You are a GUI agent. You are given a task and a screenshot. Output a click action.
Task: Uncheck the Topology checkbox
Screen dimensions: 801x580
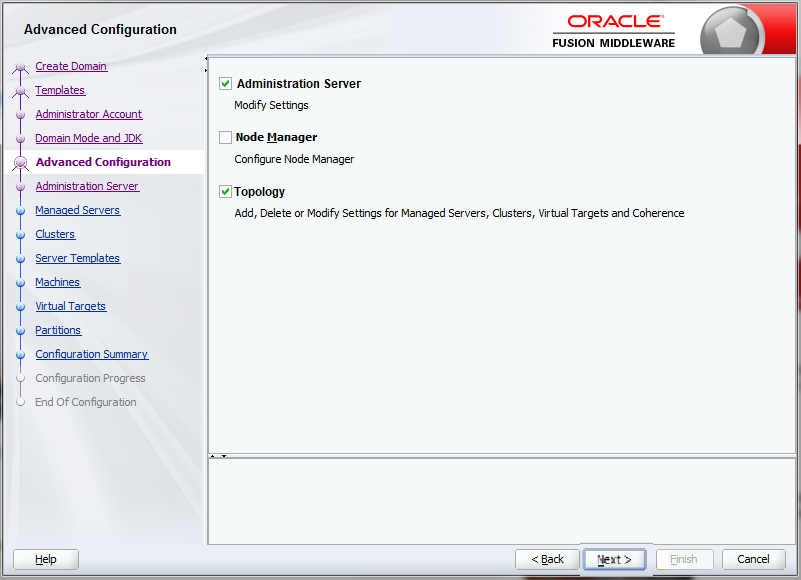(225, 192)
